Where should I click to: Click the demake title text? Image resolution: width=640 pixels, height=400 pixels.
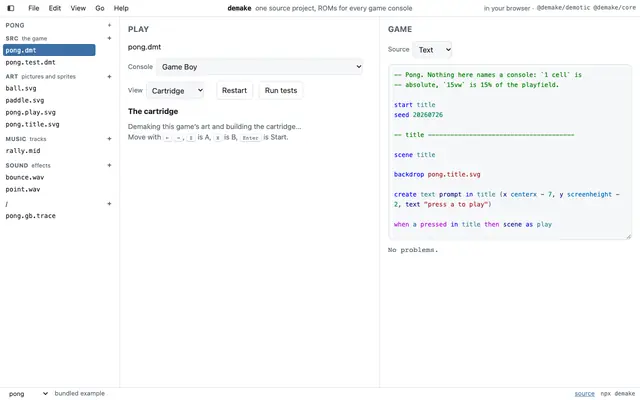[x=239, y=8]
